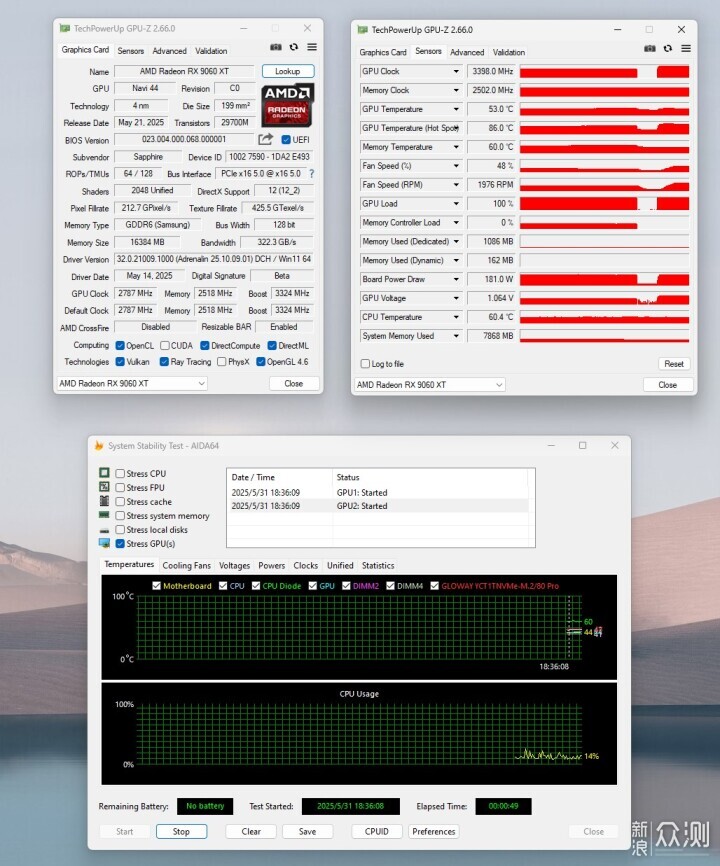Click Save button in AIDA64
Screen dimensions: 720x866
pos(308,831)
